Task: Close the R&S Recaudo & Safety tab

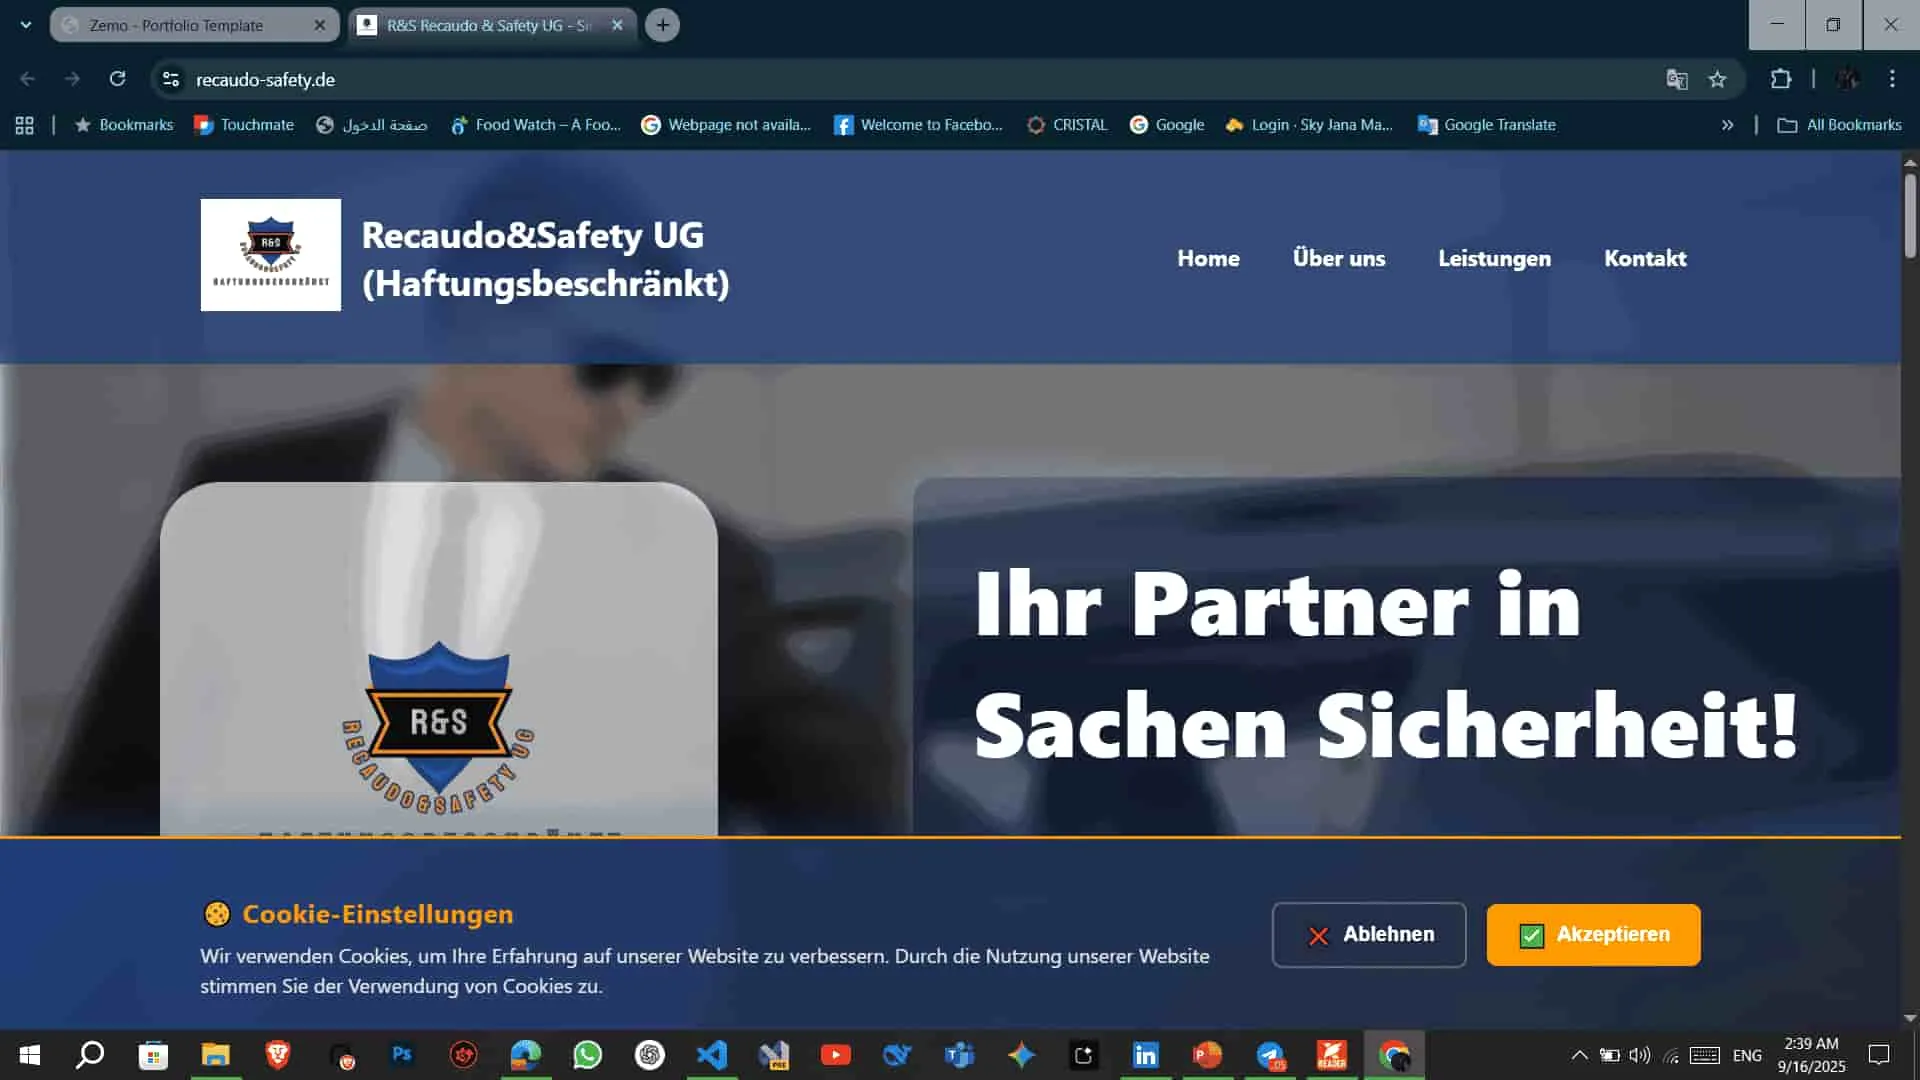Action: pos(617,25)
